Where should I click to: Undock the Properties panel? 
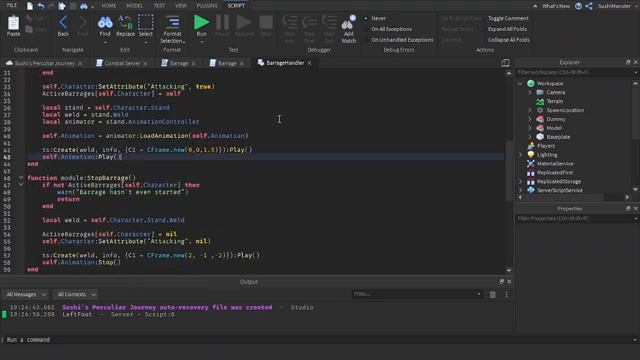[628, 209]
